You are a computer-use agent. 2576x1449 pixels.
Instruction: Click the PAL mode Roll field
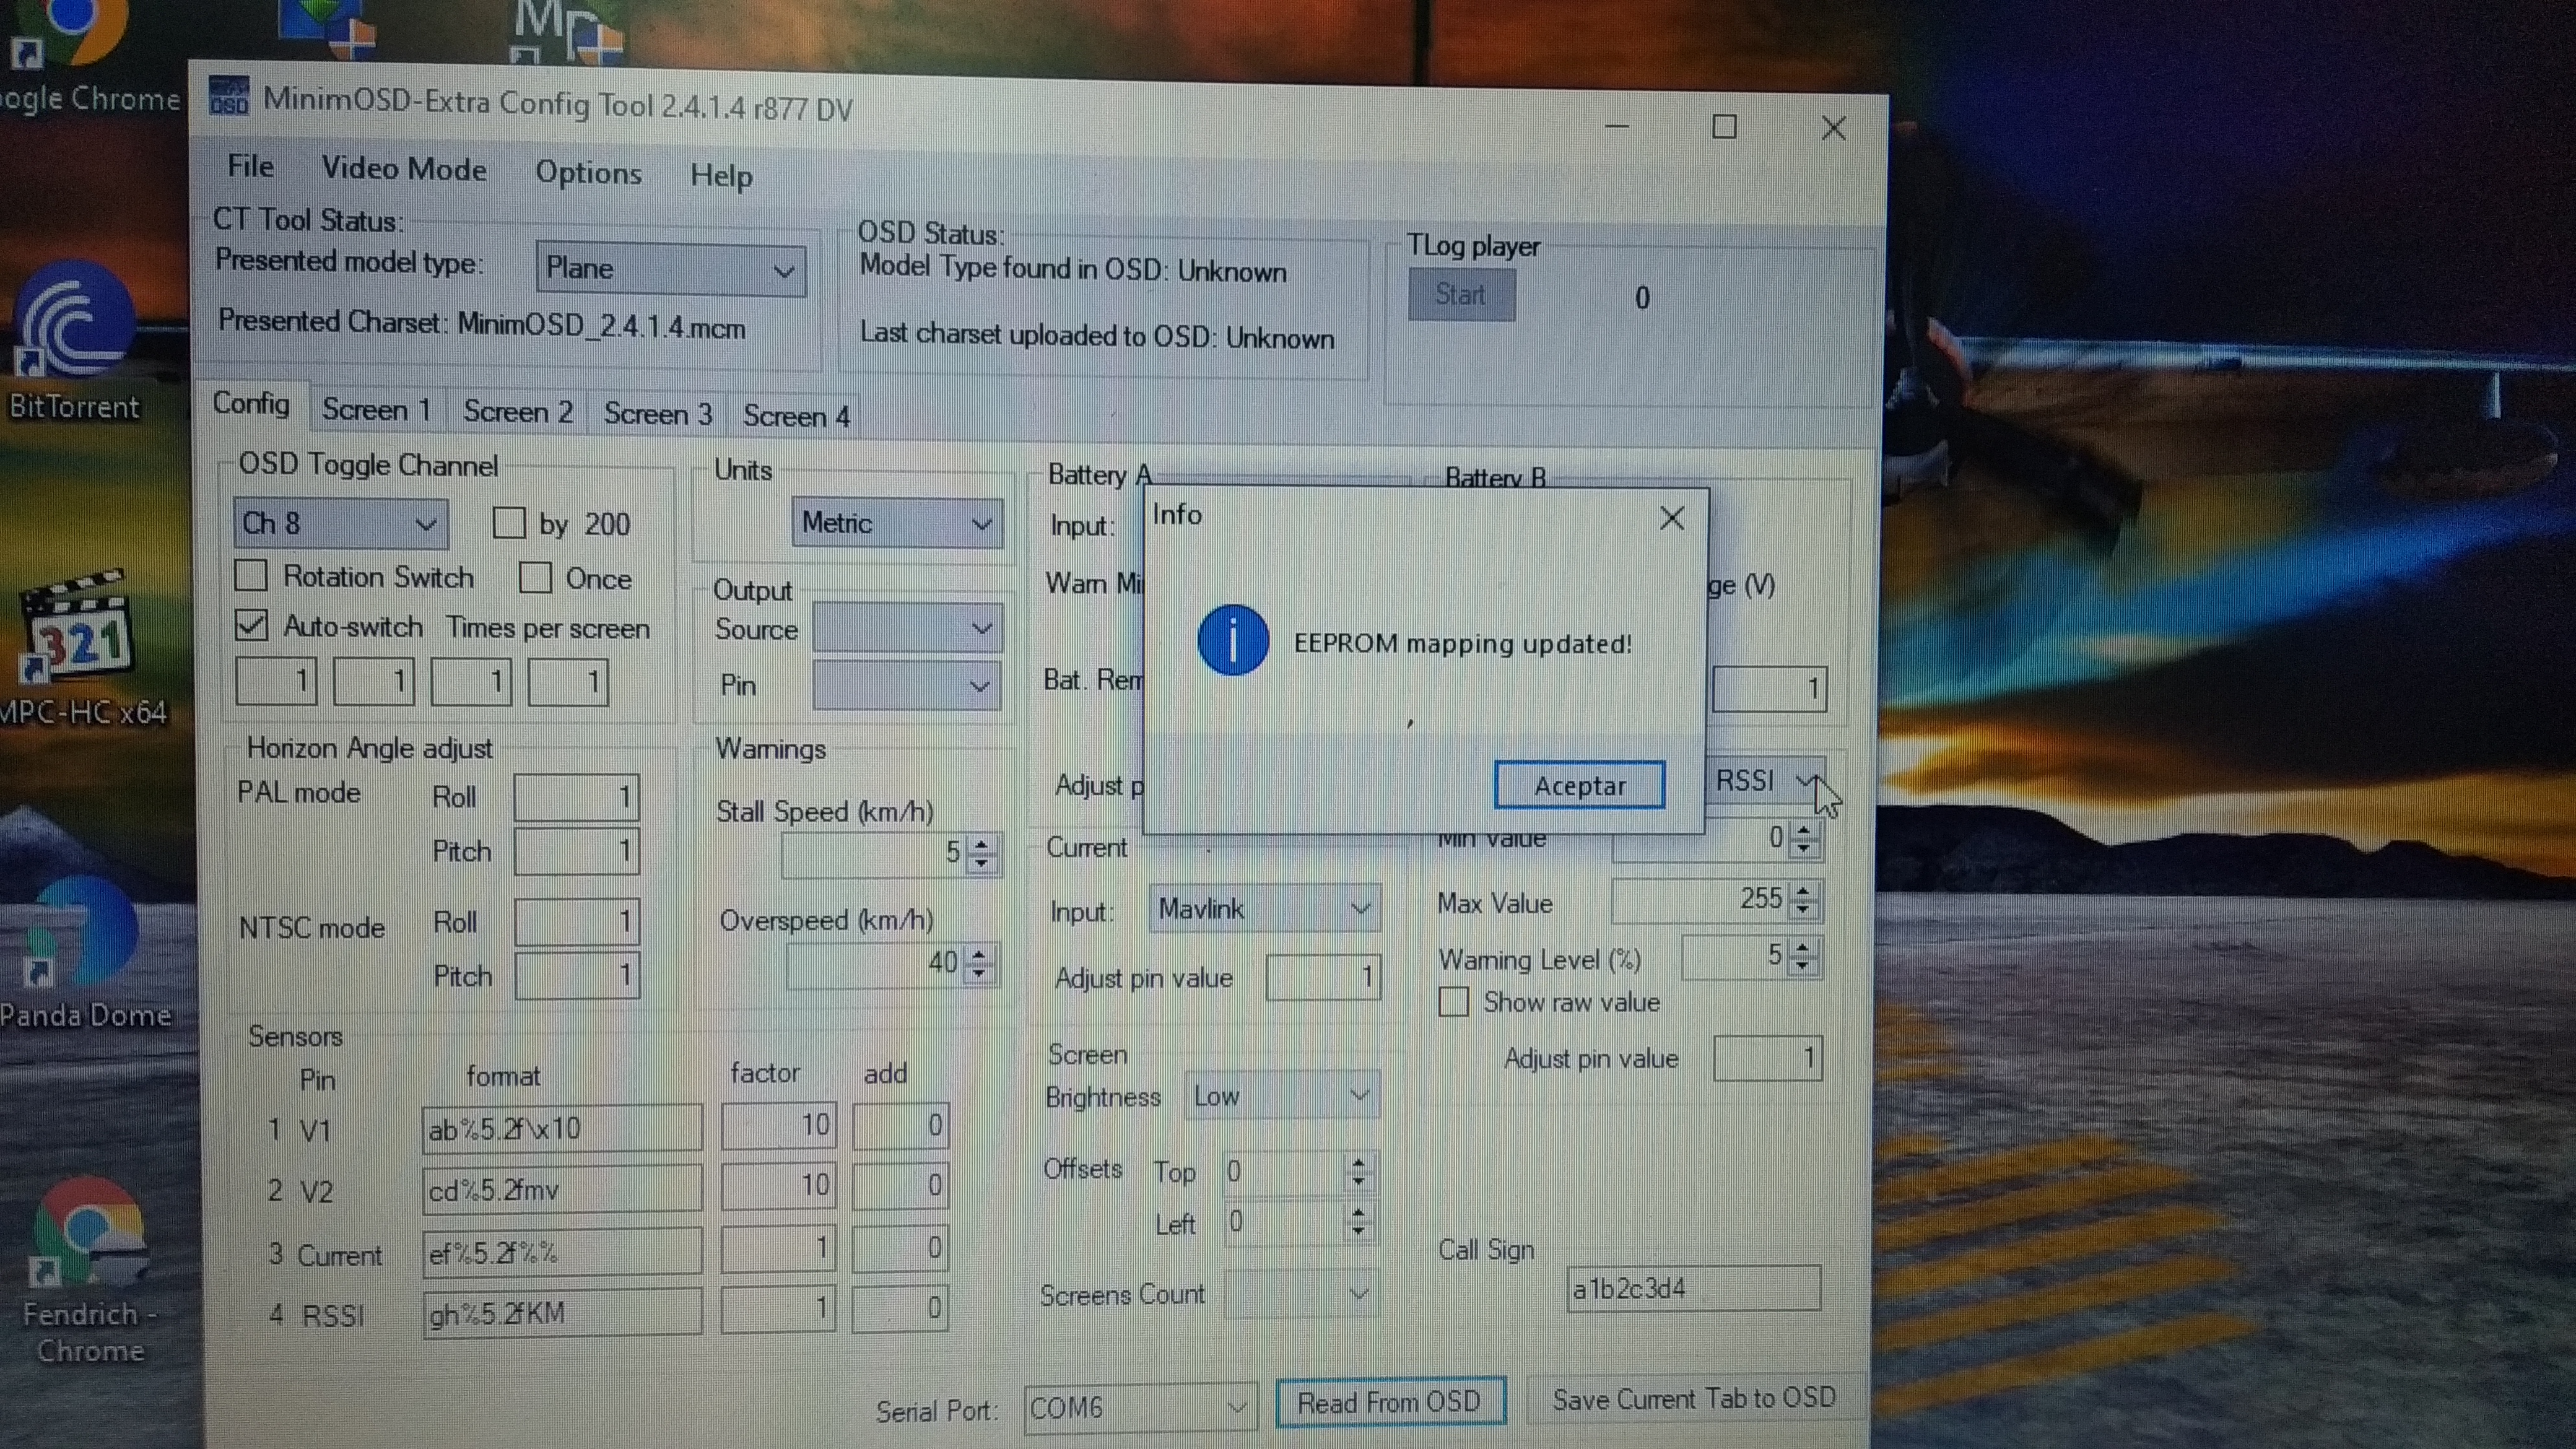pos(577,797)
